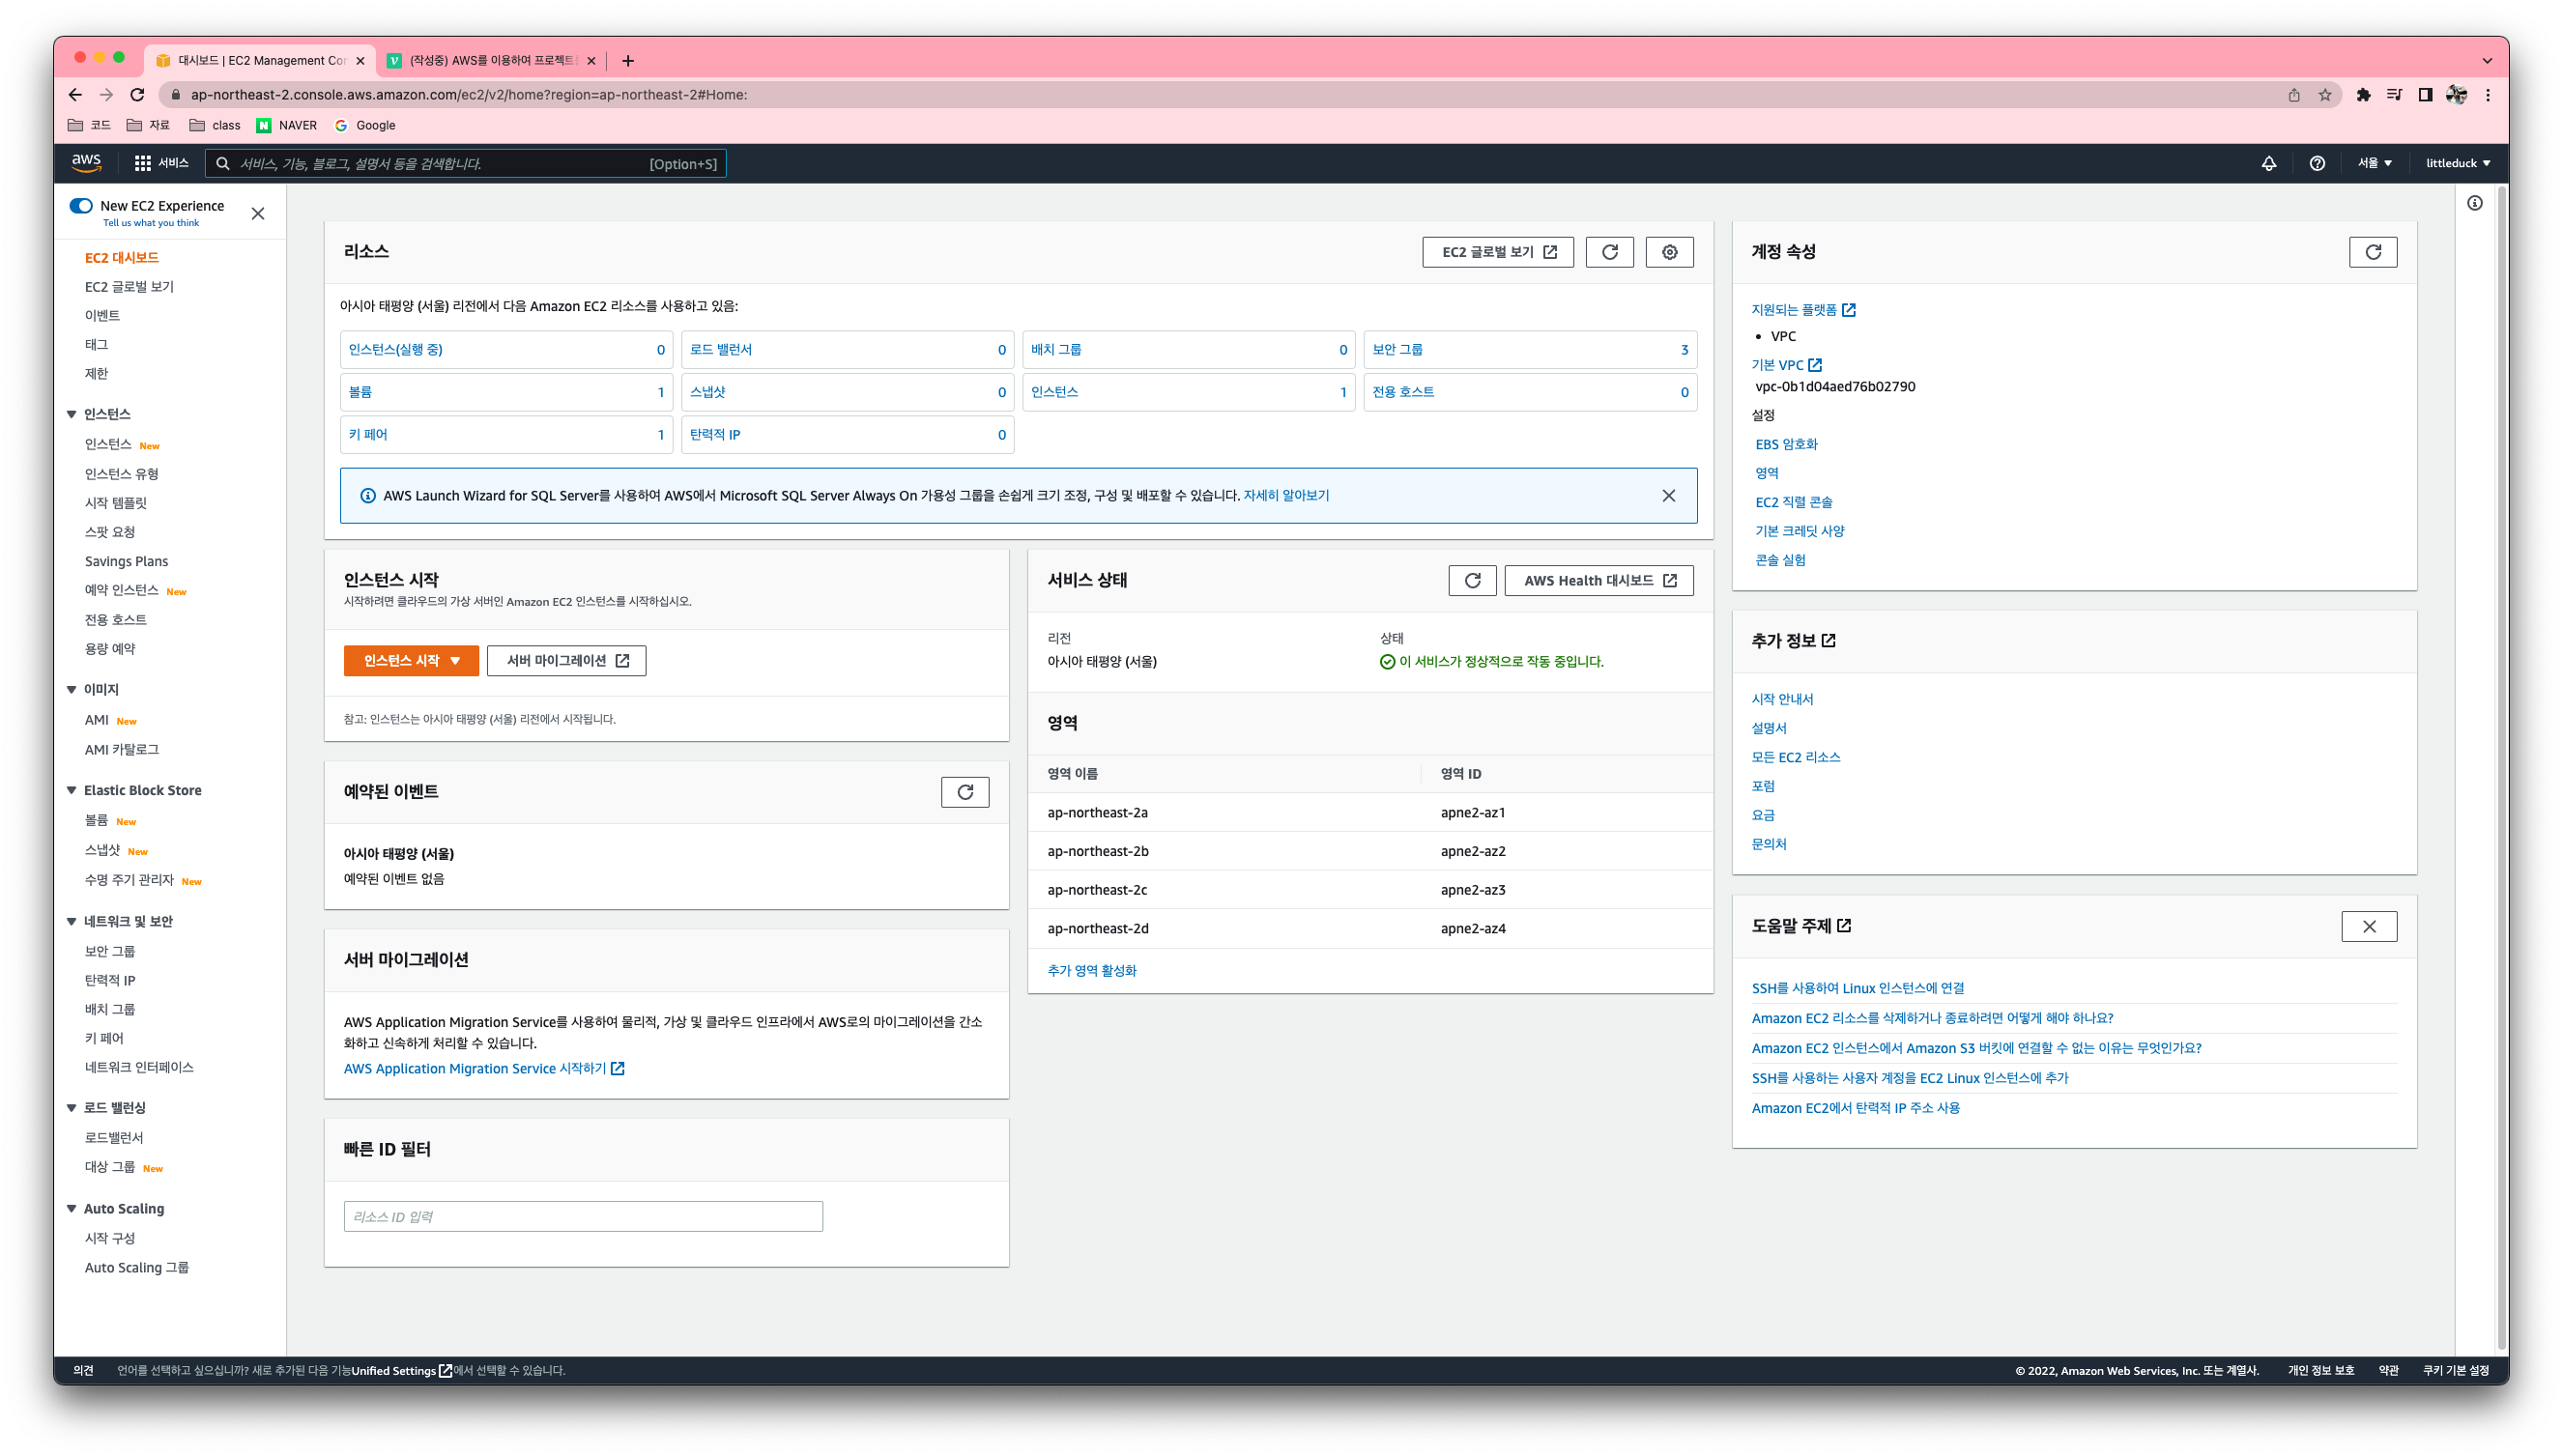Screen dimensions: 2563x1456
Task: Open the info panel icon at right edge
Action: [2474, 203]
